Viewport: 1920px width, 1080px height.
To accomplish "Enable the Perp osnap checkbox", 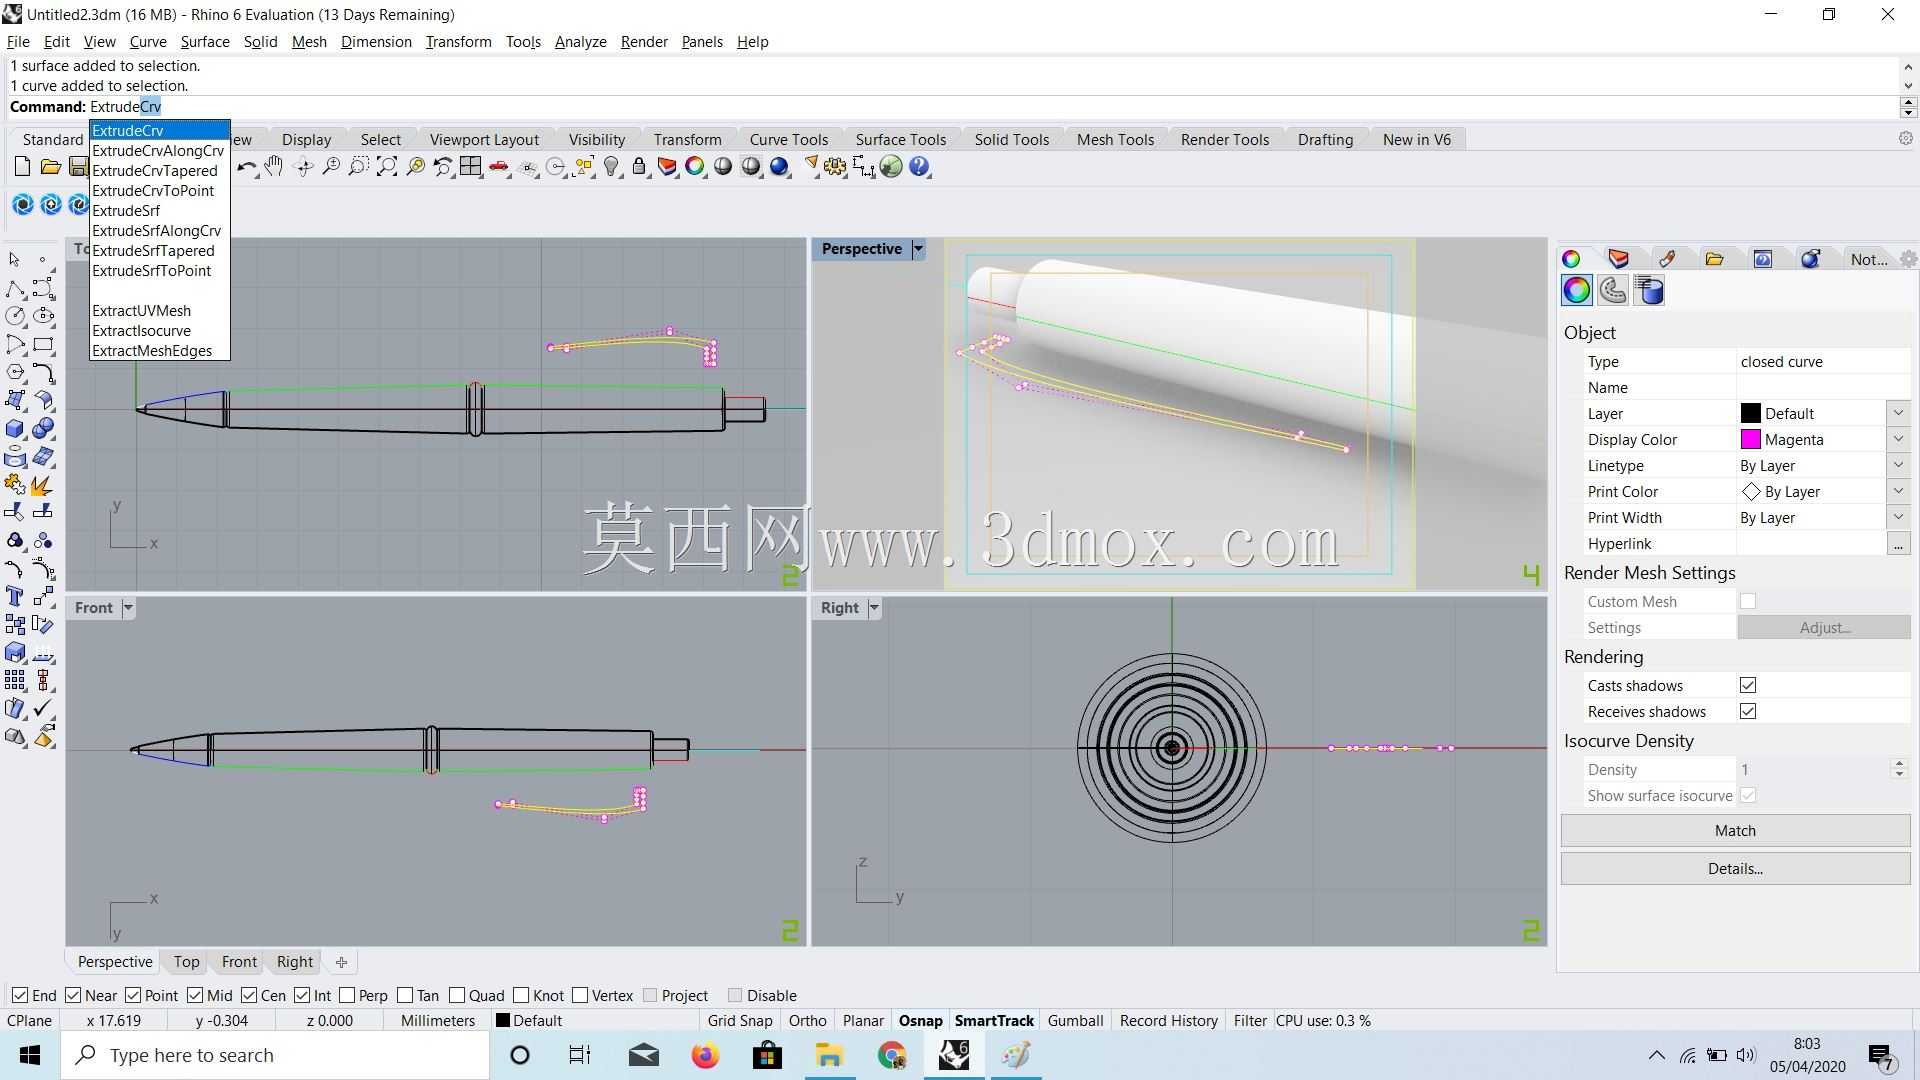I will [347, 995].
